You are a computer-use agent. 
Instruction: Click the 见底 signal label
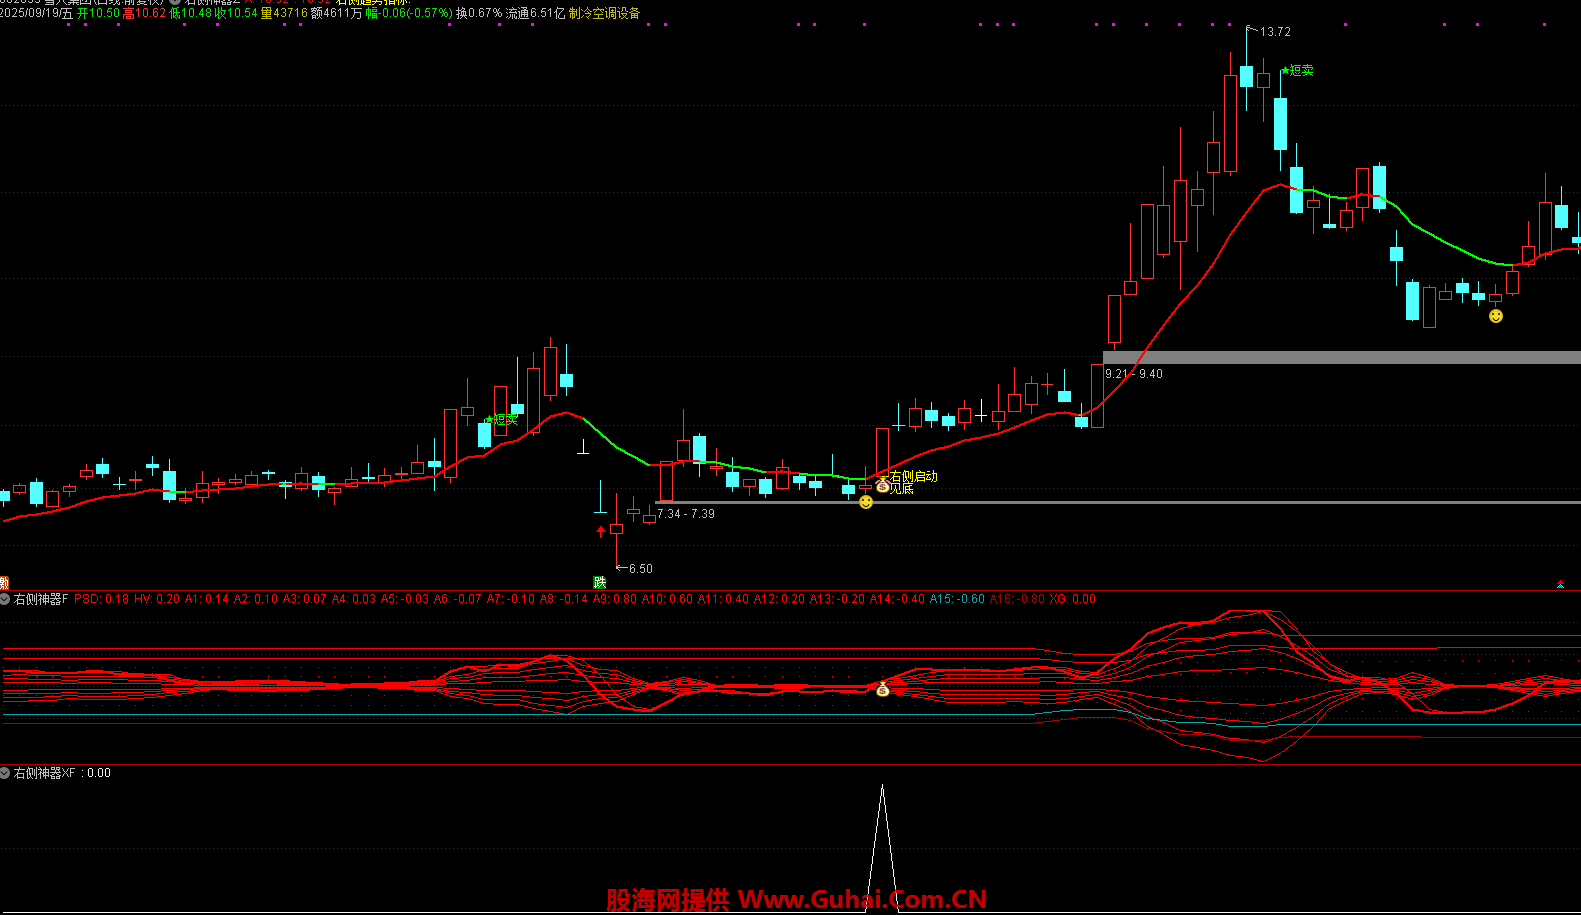tap(901, 489)
